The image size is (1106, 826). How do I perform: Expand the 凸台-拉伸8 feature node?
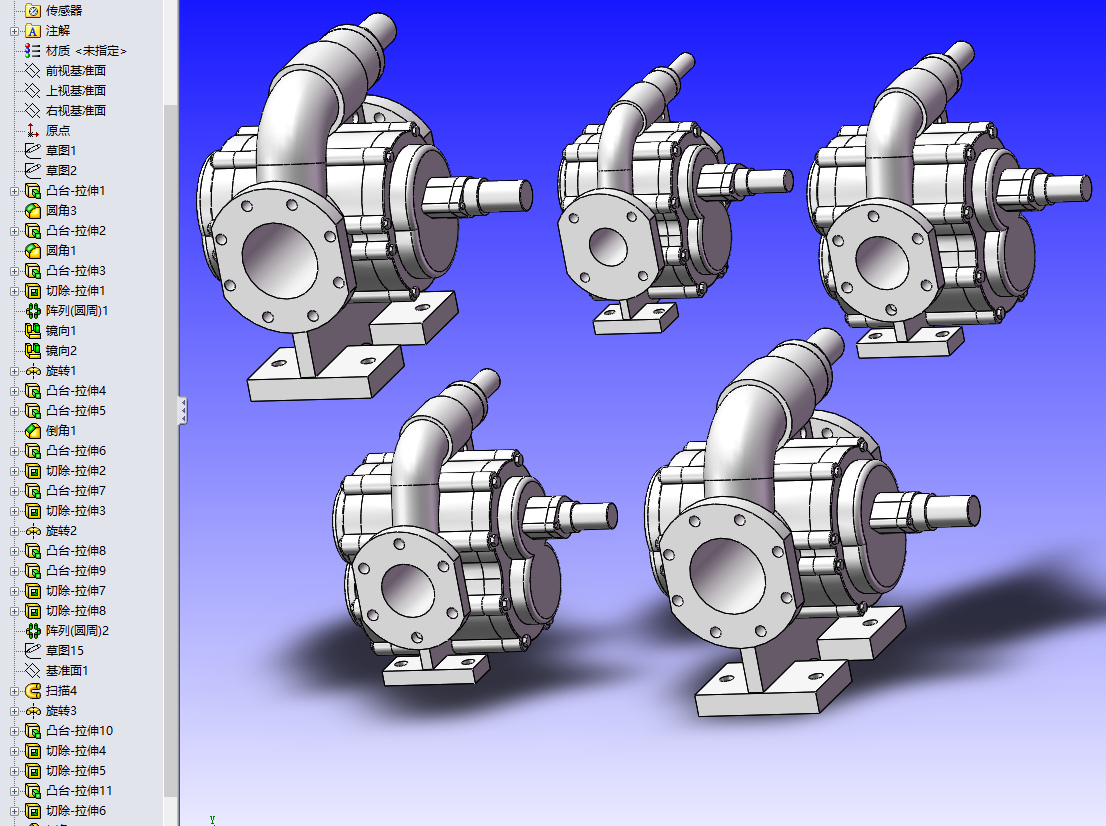coord(14,550)
